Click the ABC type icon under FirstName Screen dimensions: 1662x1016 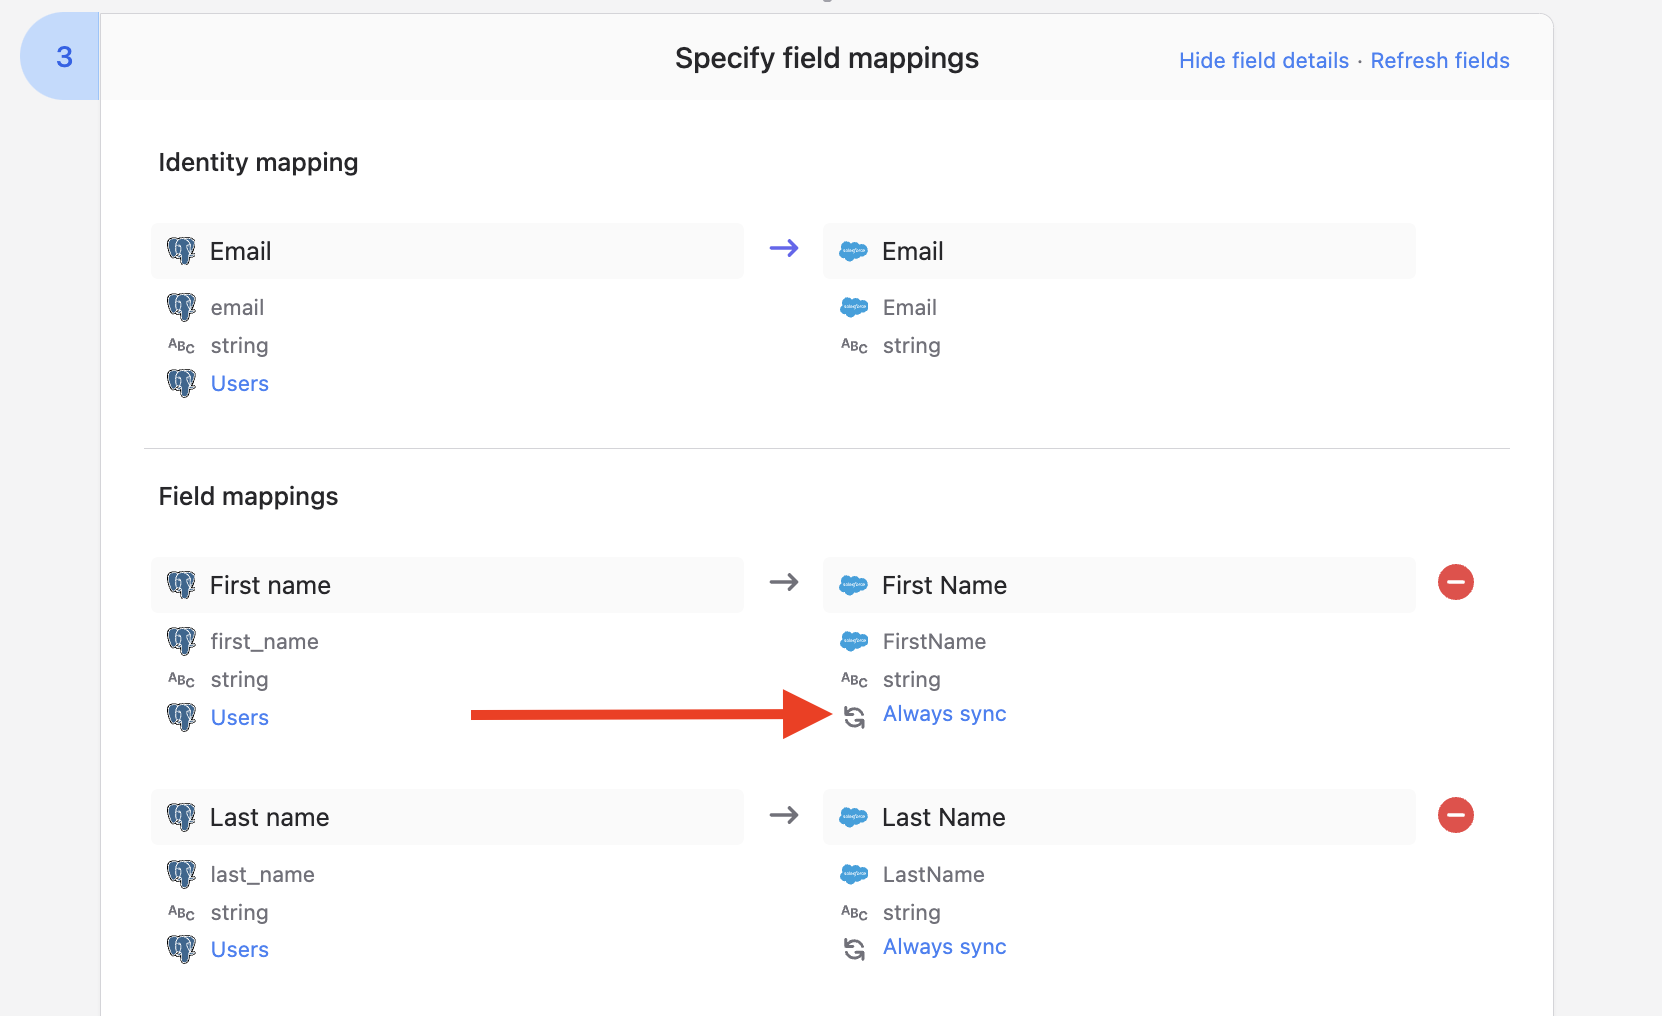[x=854, y=680]
